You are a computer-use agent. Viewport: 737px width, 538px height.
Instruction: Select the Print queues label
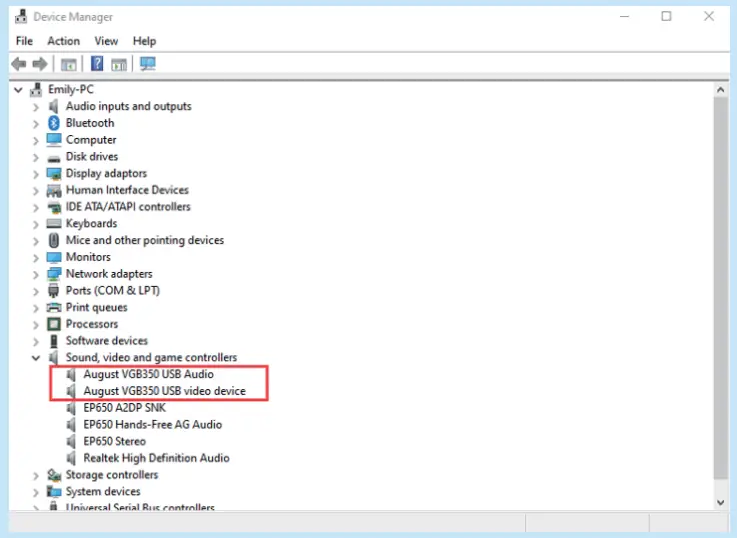click(x=96, y=307)
